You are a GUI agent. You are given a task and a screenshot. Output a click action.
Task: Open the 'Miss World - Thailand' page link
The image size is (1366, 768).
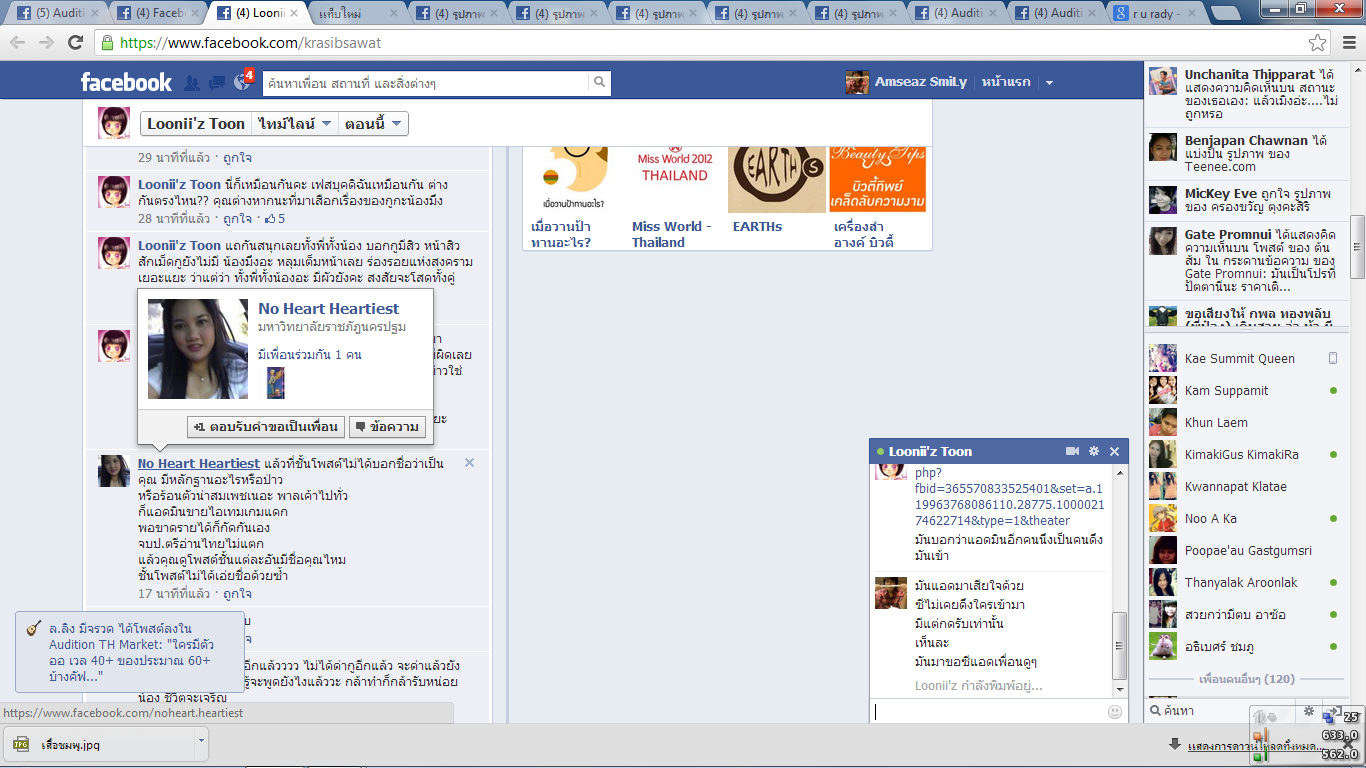(672, 234)
